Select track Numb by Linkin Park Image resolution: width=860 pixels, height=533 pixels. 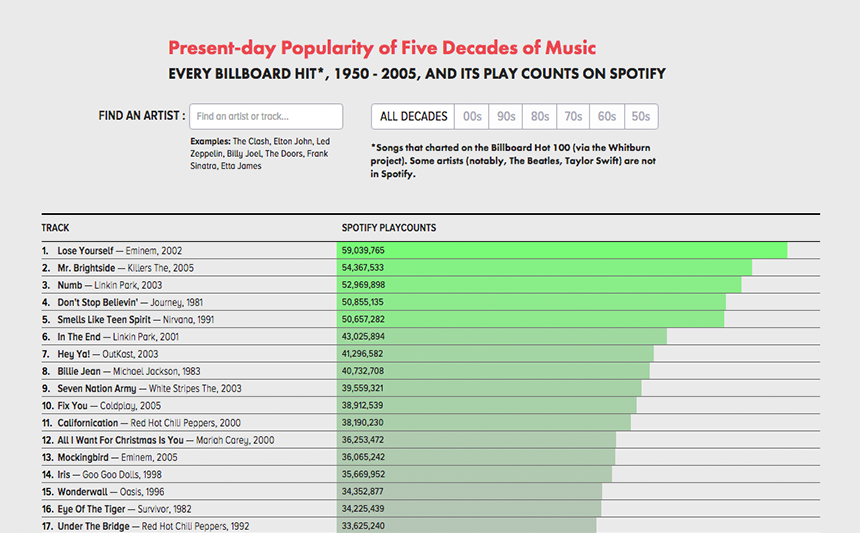coord(110,285)
